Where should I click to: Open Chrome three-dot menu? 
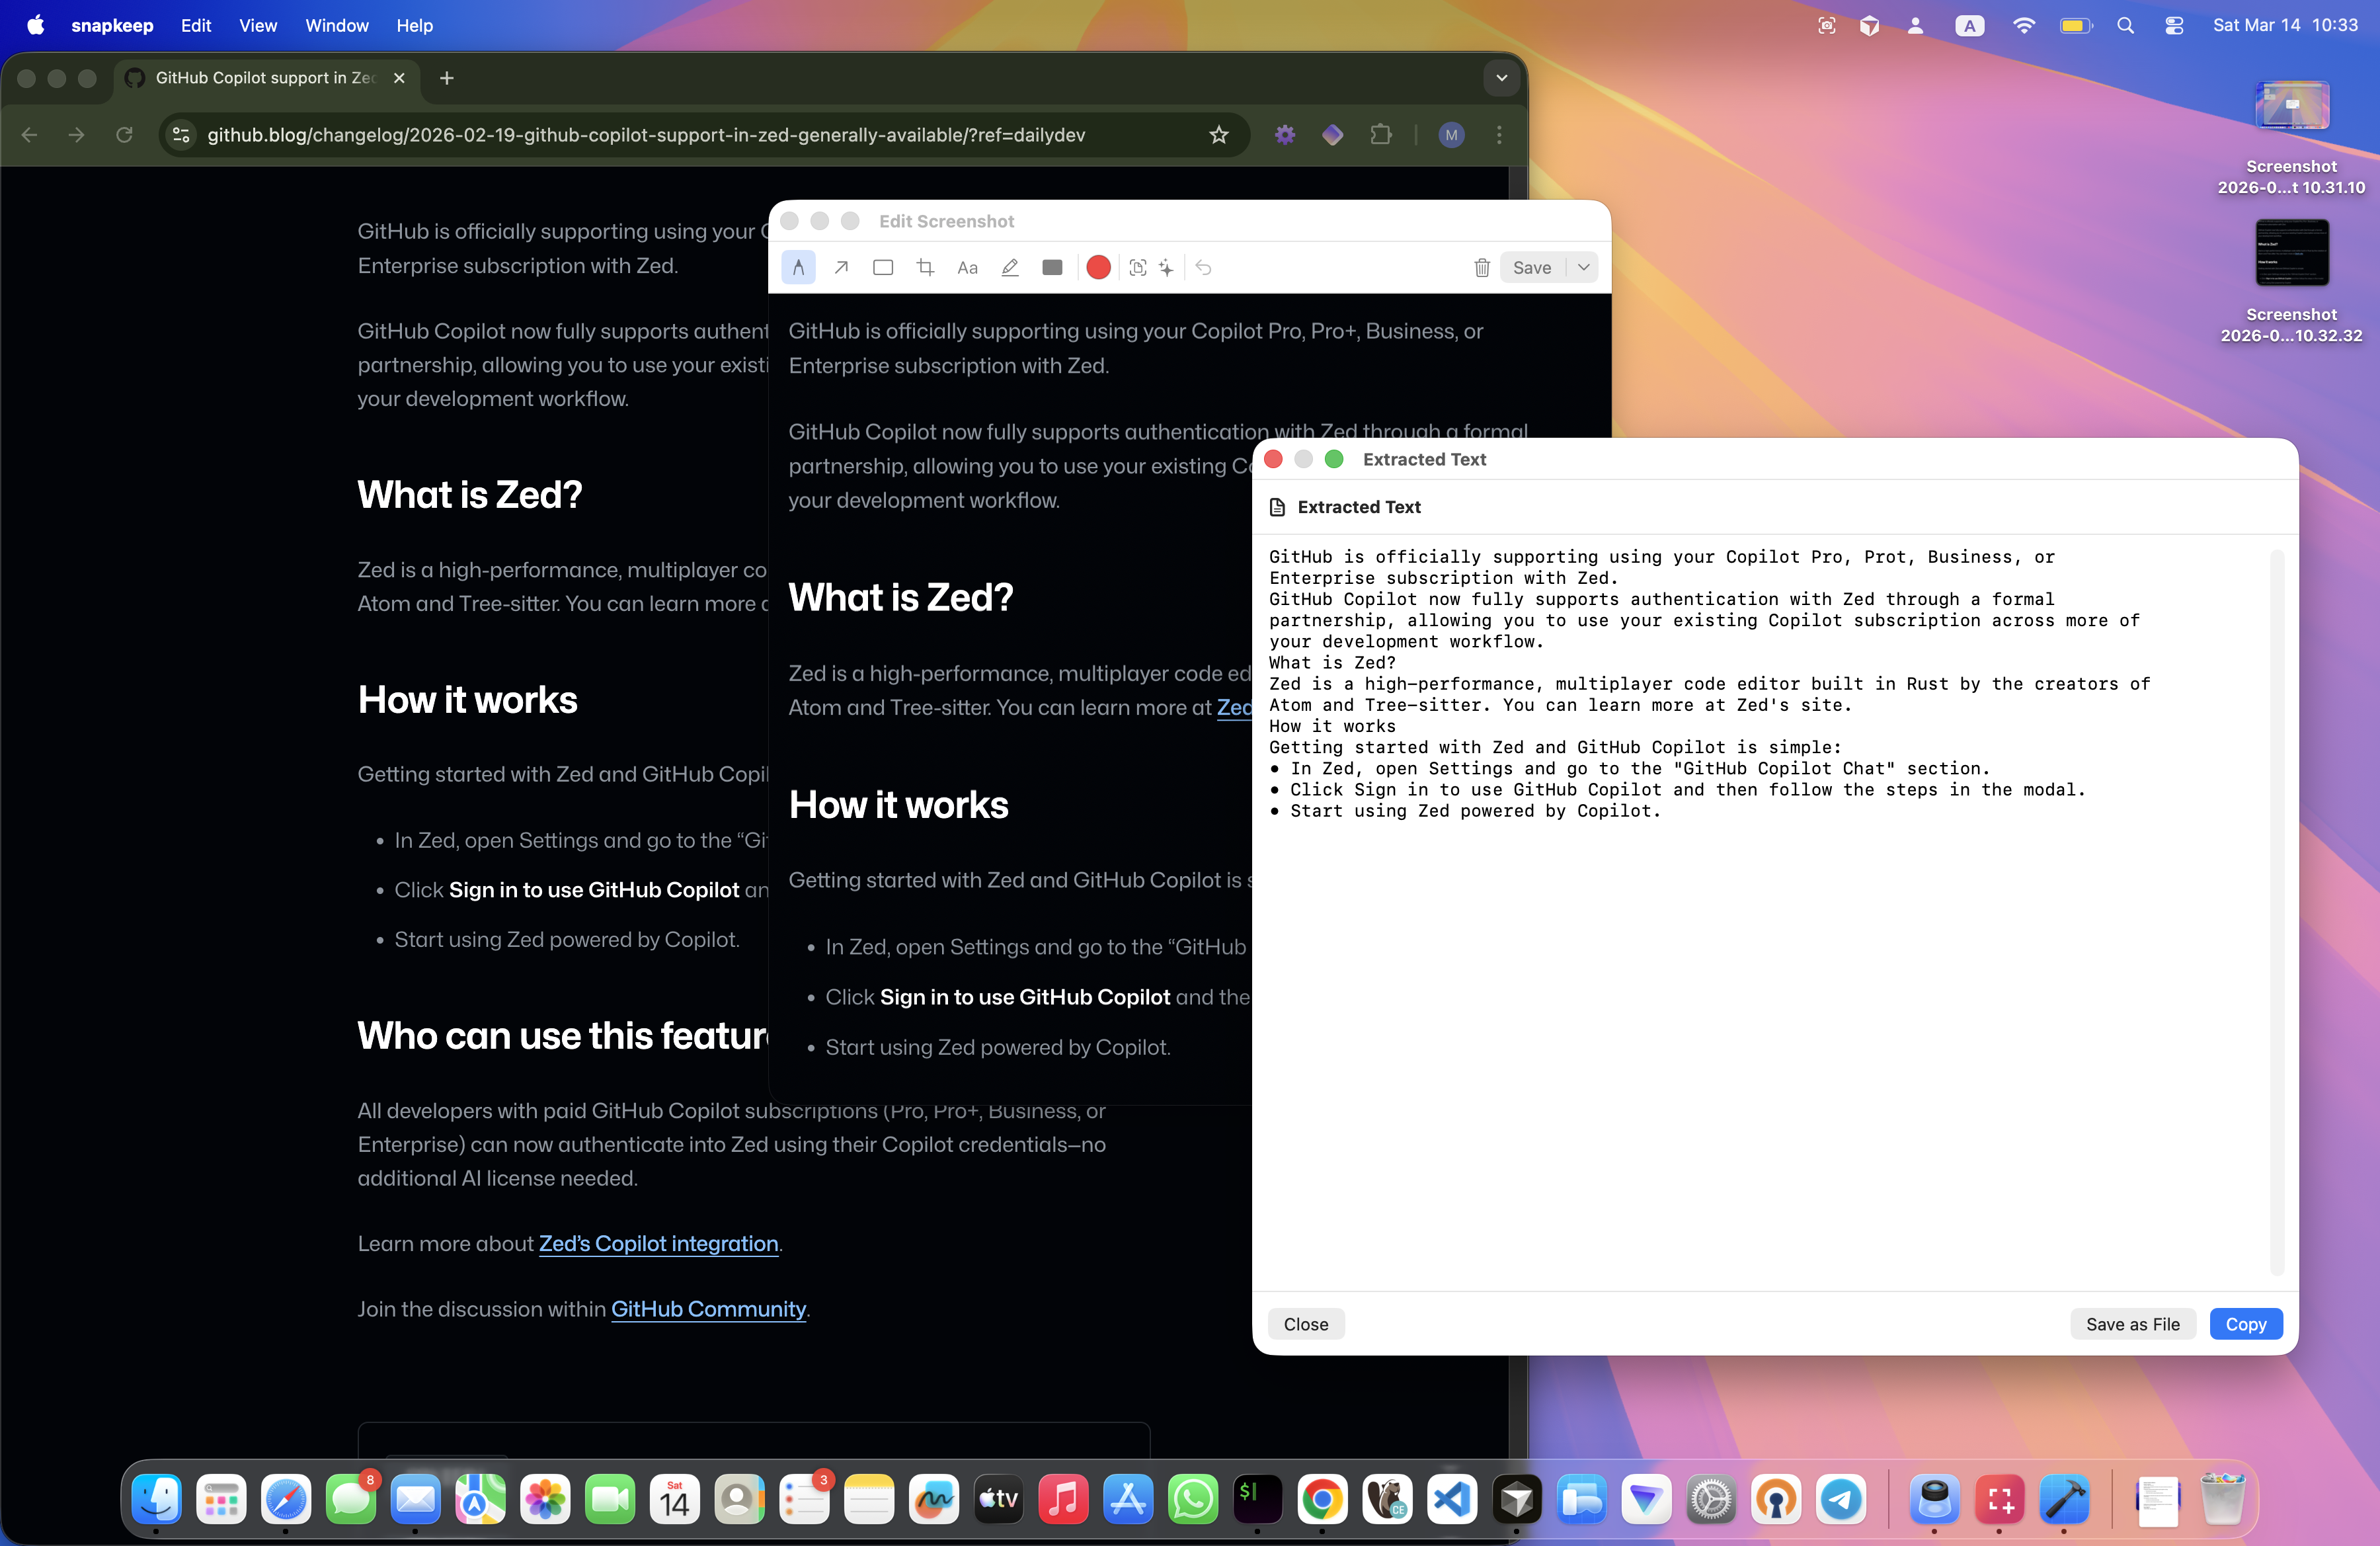[1499, 135]
